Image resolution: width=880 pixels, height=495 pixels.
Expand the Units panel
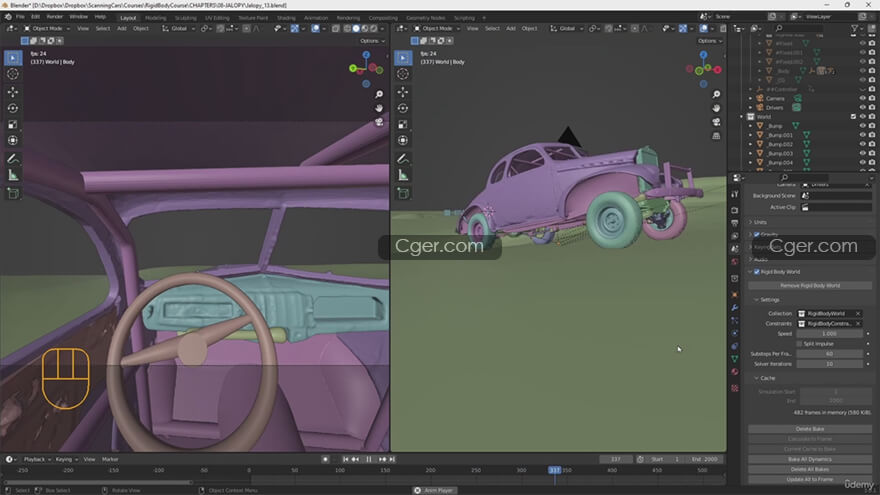tap(760, 222)
